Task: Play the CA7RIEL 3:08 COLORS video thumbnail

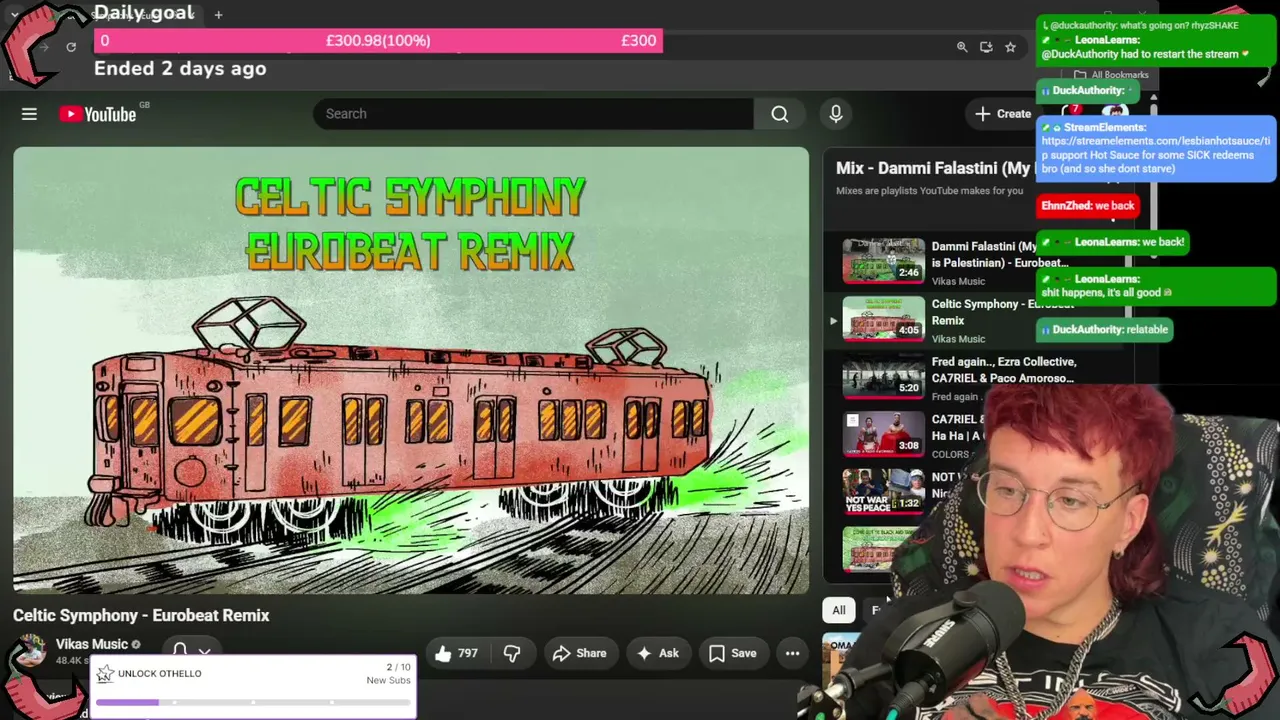Action: [x=883, y=435]
